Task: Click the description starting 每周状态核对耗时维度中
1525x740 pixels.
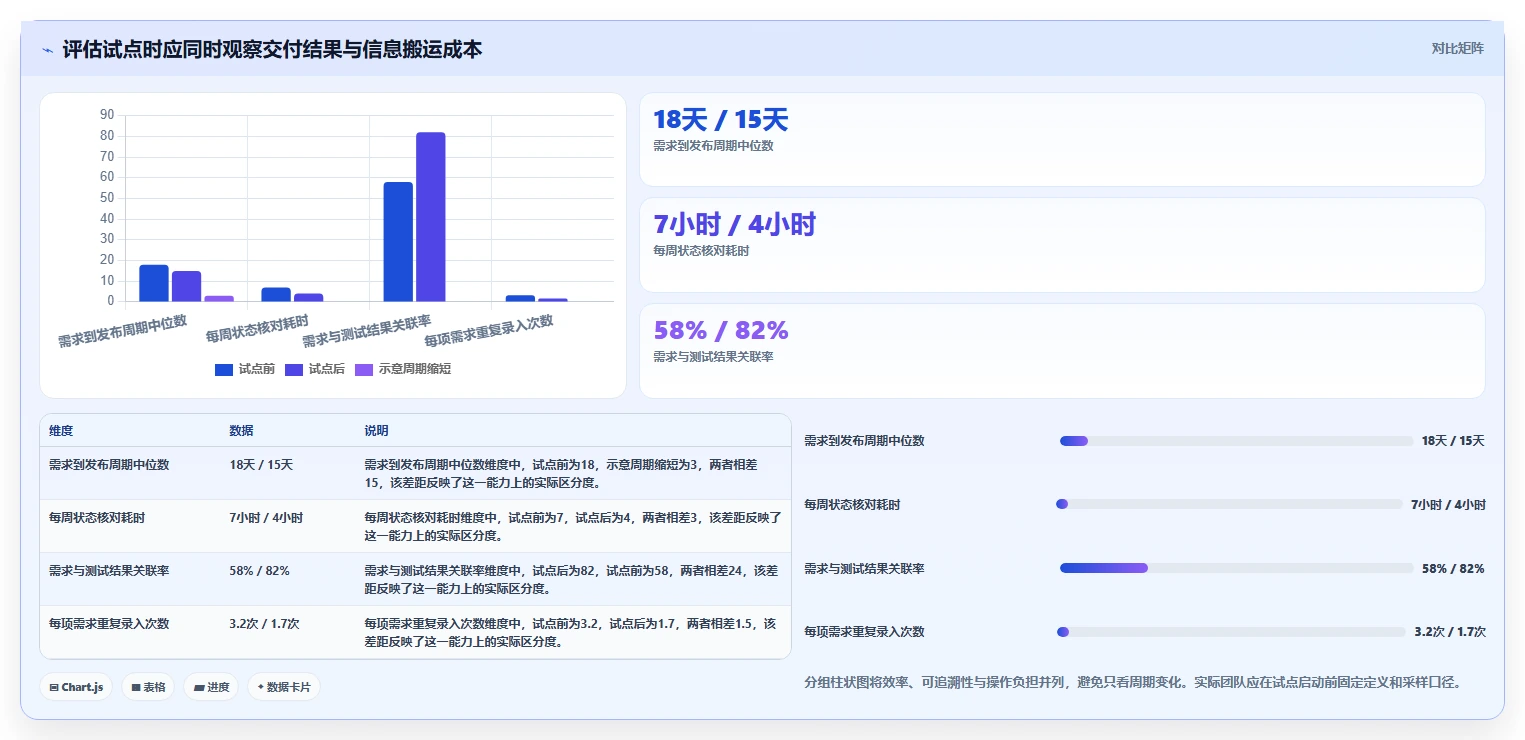Action: tap(572, 527)
